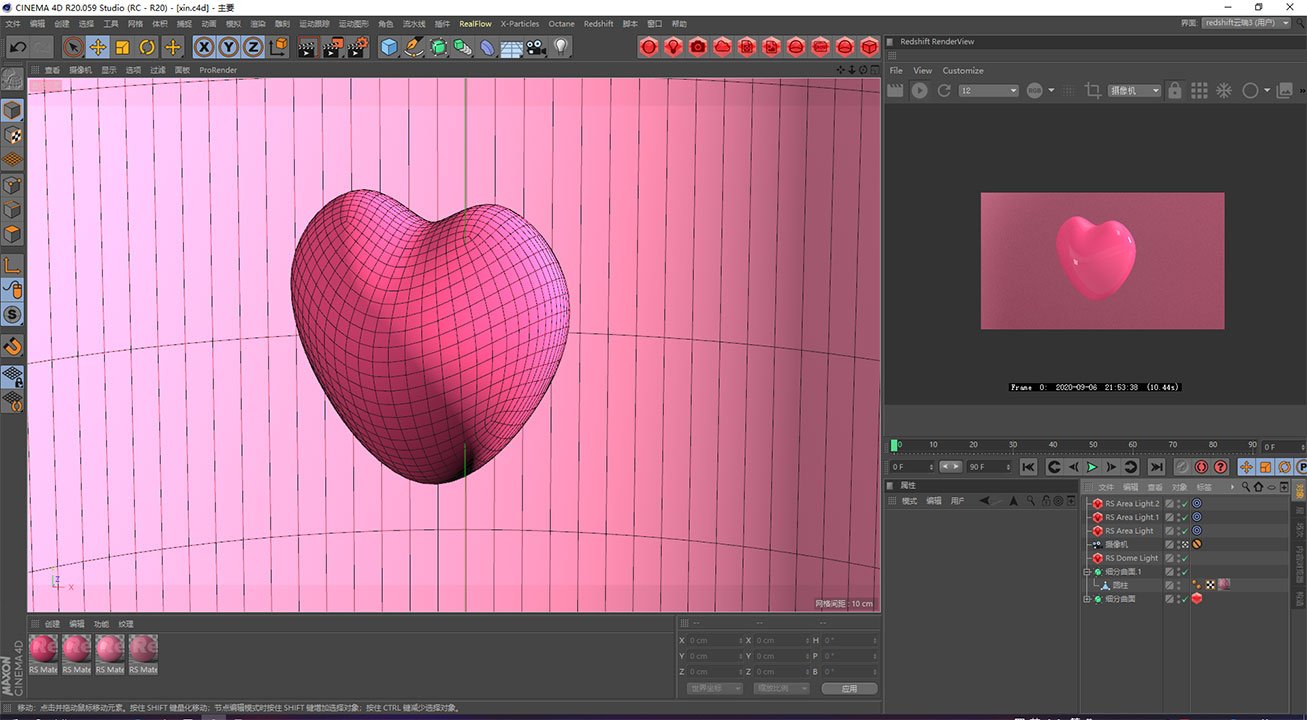This screenshot has height=720, width=1307.
Task: Open the ProRender viewport menu
Action: coord(218,70)
